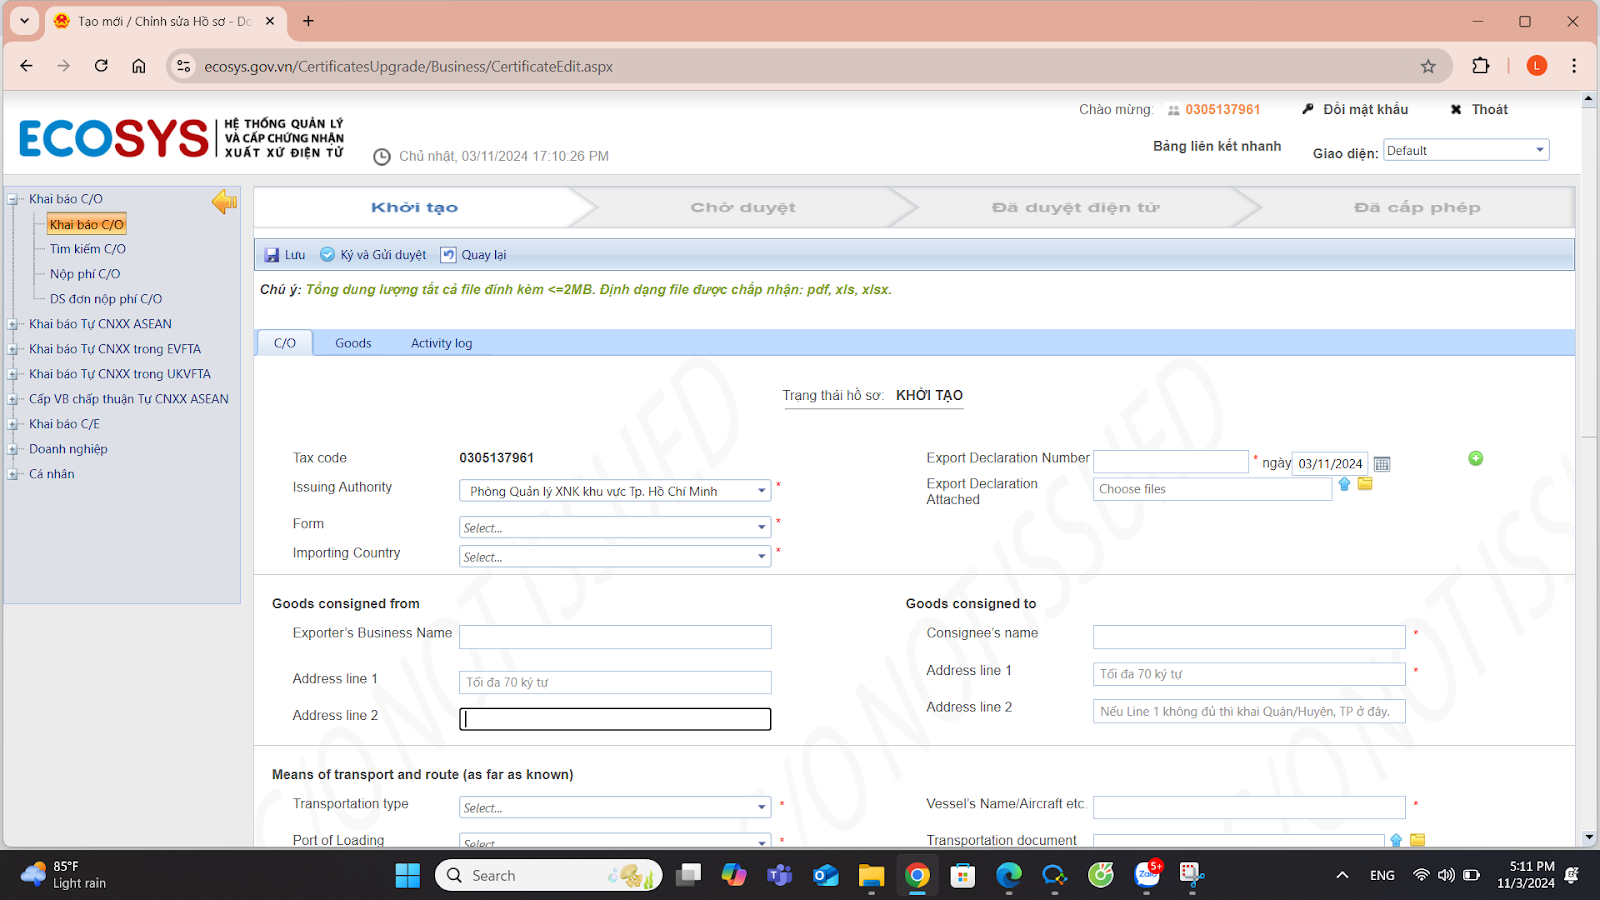This screenshot has height=900, width=1600.
Task: Click the Export Declaration Number field
Action: pos(1171,461)
